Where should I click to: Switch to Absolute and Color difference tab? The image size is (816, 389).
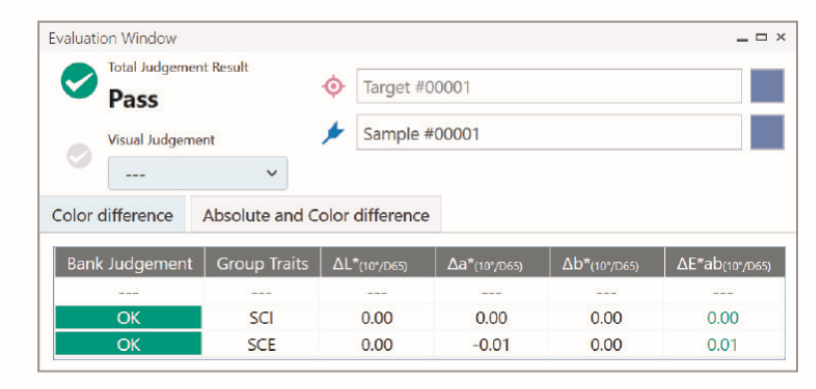point(316,215)
